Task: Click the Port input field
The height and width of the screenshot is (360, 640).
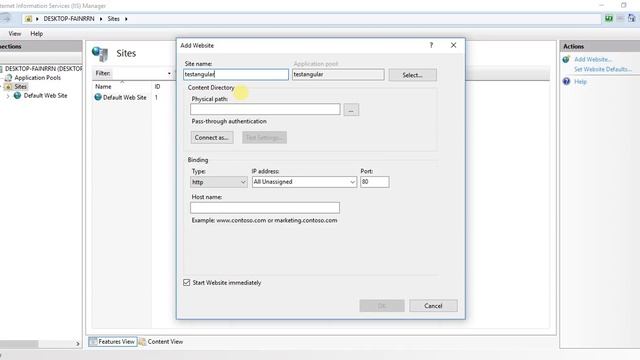Action: point(375,182)
